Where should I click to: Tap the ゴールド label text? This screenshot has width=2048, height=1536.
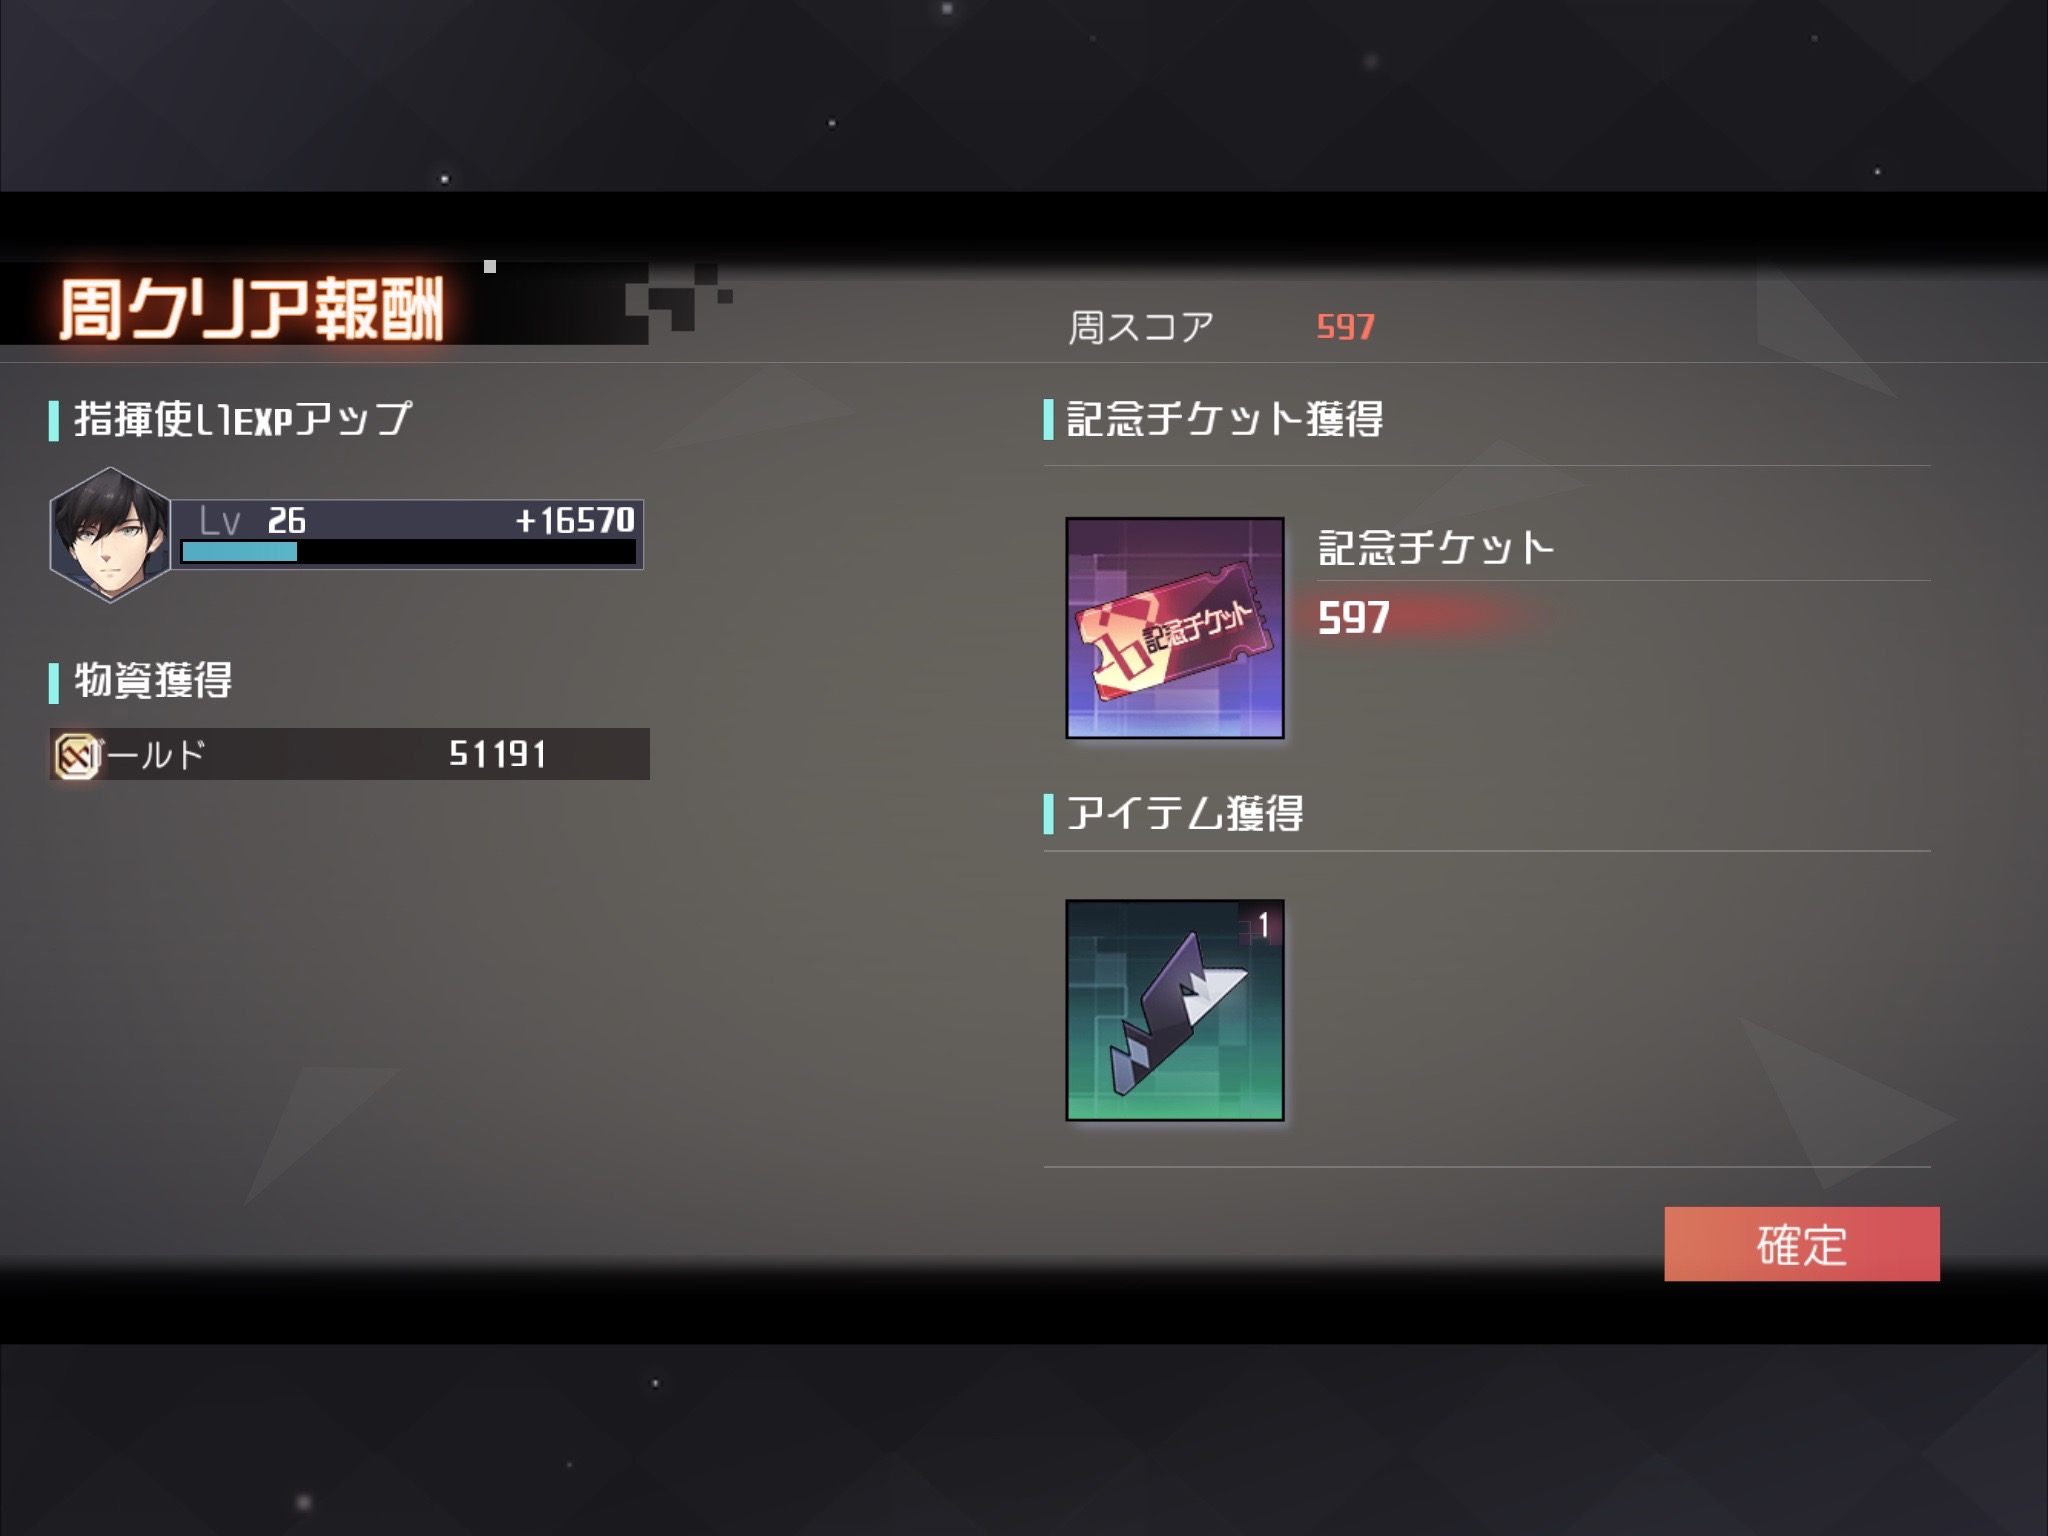150,754
